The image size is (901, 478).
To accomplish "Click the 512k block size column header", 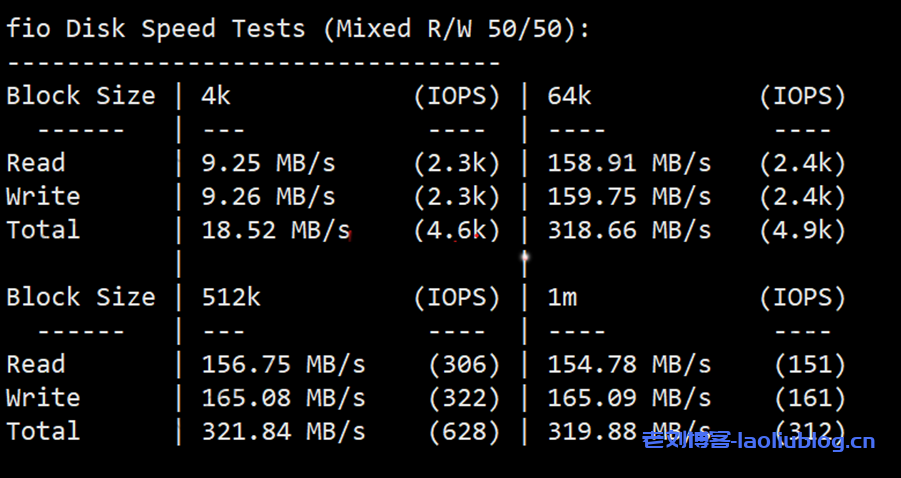I will point(231,297).
